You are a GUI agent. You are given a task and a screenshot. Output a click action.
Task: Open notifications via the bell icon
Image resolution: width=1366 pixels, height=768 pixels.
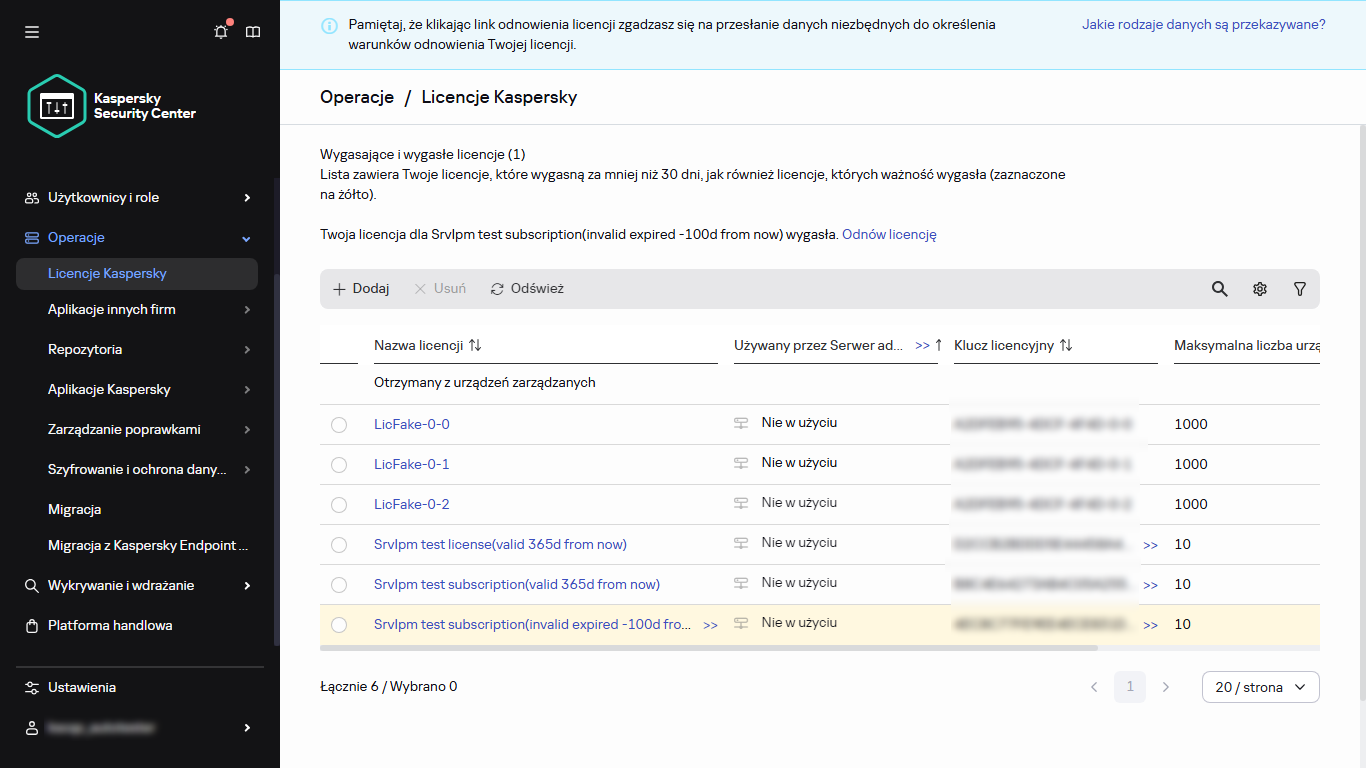pos(221,31)
